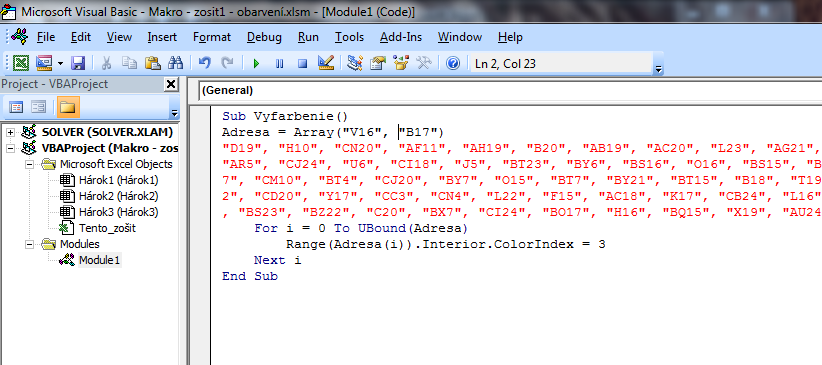Click View Object icon in Project pane

tap(38, 108)
